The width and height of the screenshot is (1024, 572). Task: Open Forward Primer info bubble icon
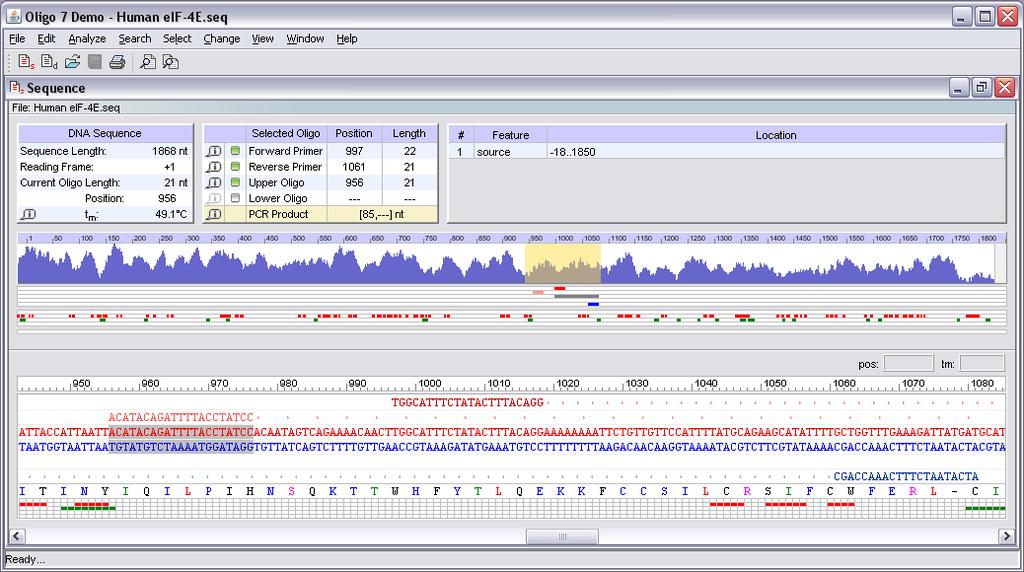[x=214, y=151]
